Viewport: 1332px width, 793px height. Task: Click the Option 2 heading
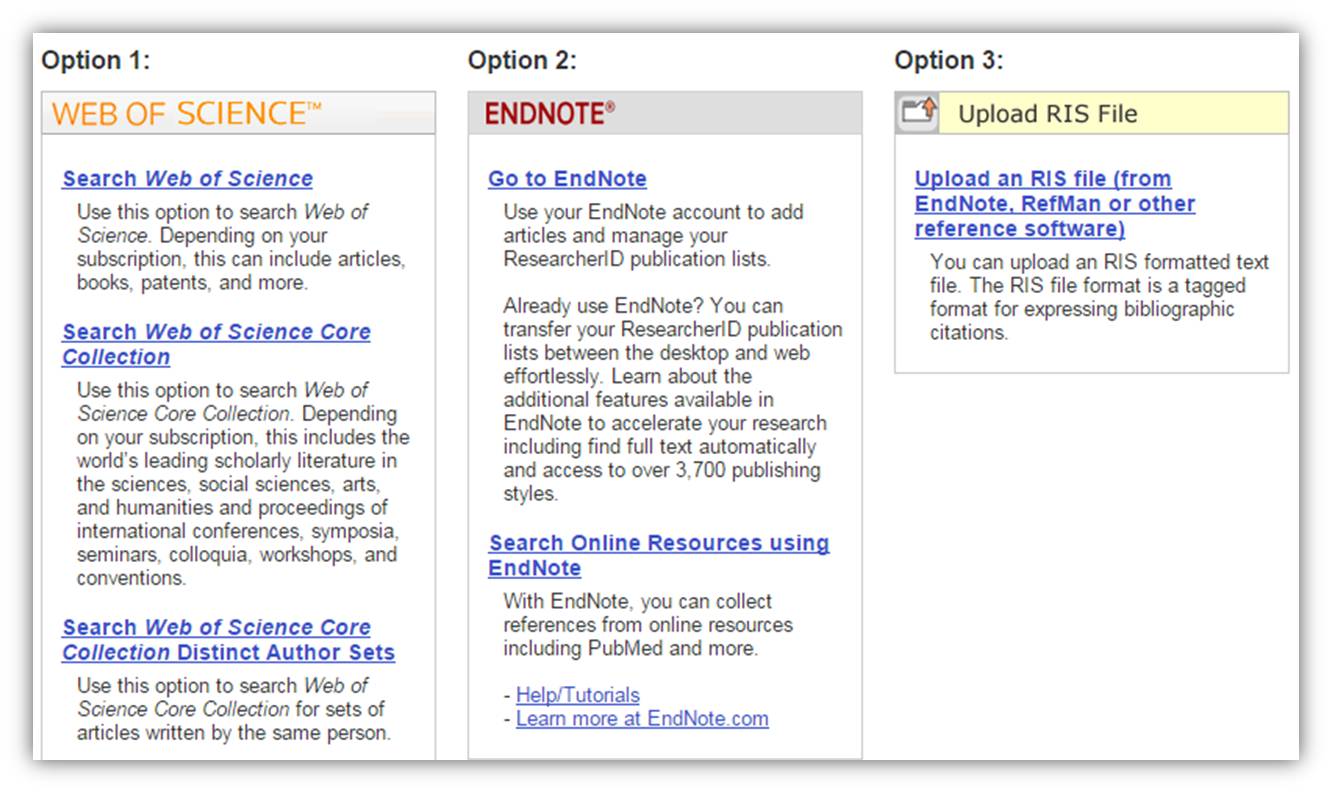pos(522,61)
